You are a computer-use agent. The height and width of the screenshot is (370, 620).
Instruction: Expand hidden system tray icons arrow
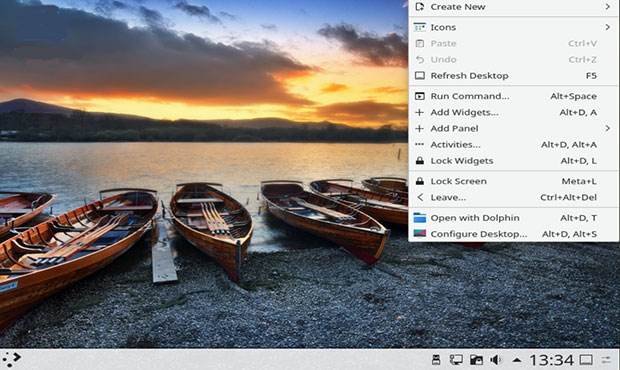pos(516,360)
